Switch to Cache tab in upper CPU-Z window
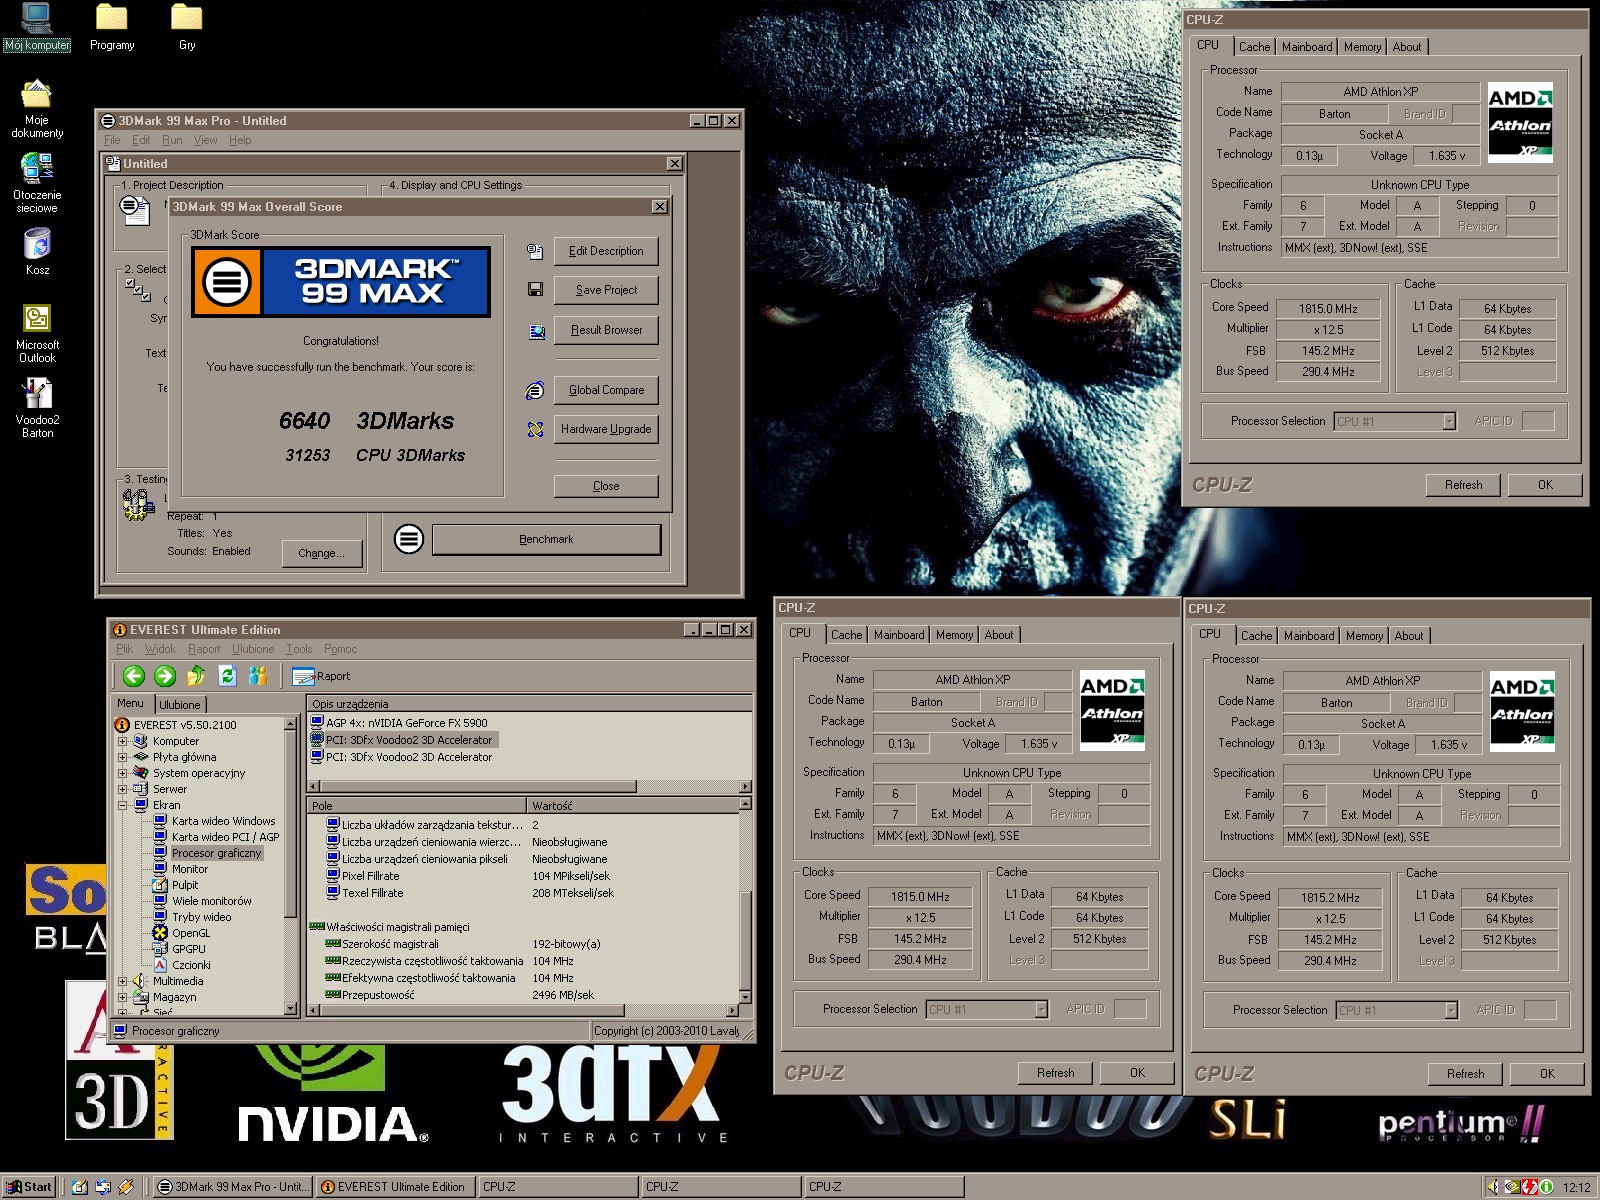The width and height of the screenshot is (1600, 1200). coord(1254,47)
